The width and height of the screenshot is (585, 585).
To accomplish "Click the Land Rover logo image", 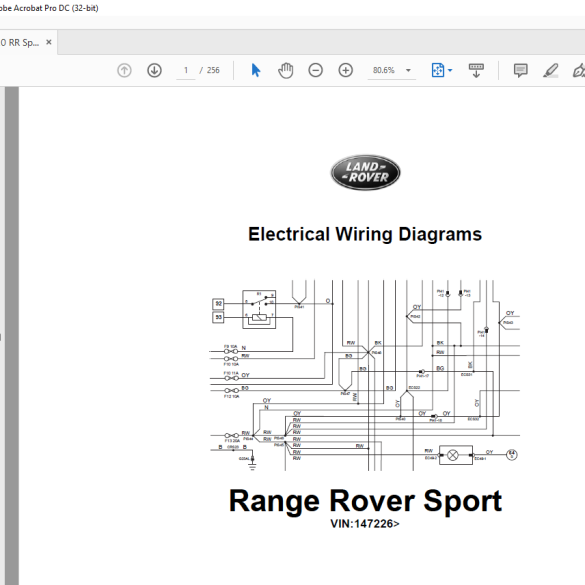I will point(366,172).
